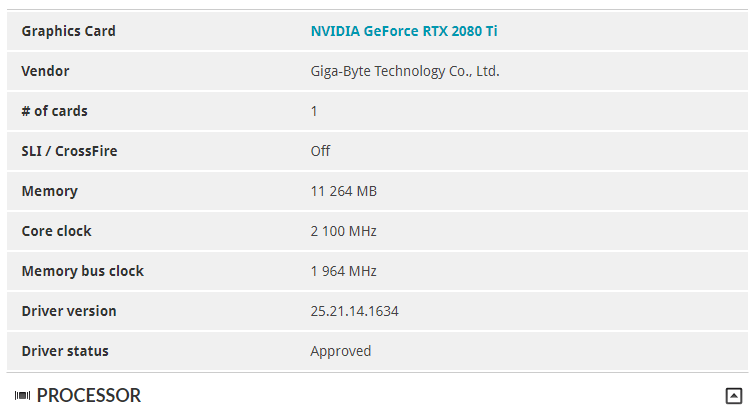Collapse the PROCESSOR section using the arrow icon
The width and height of the screenshot is (751, 405).
(x=734, y=395)
